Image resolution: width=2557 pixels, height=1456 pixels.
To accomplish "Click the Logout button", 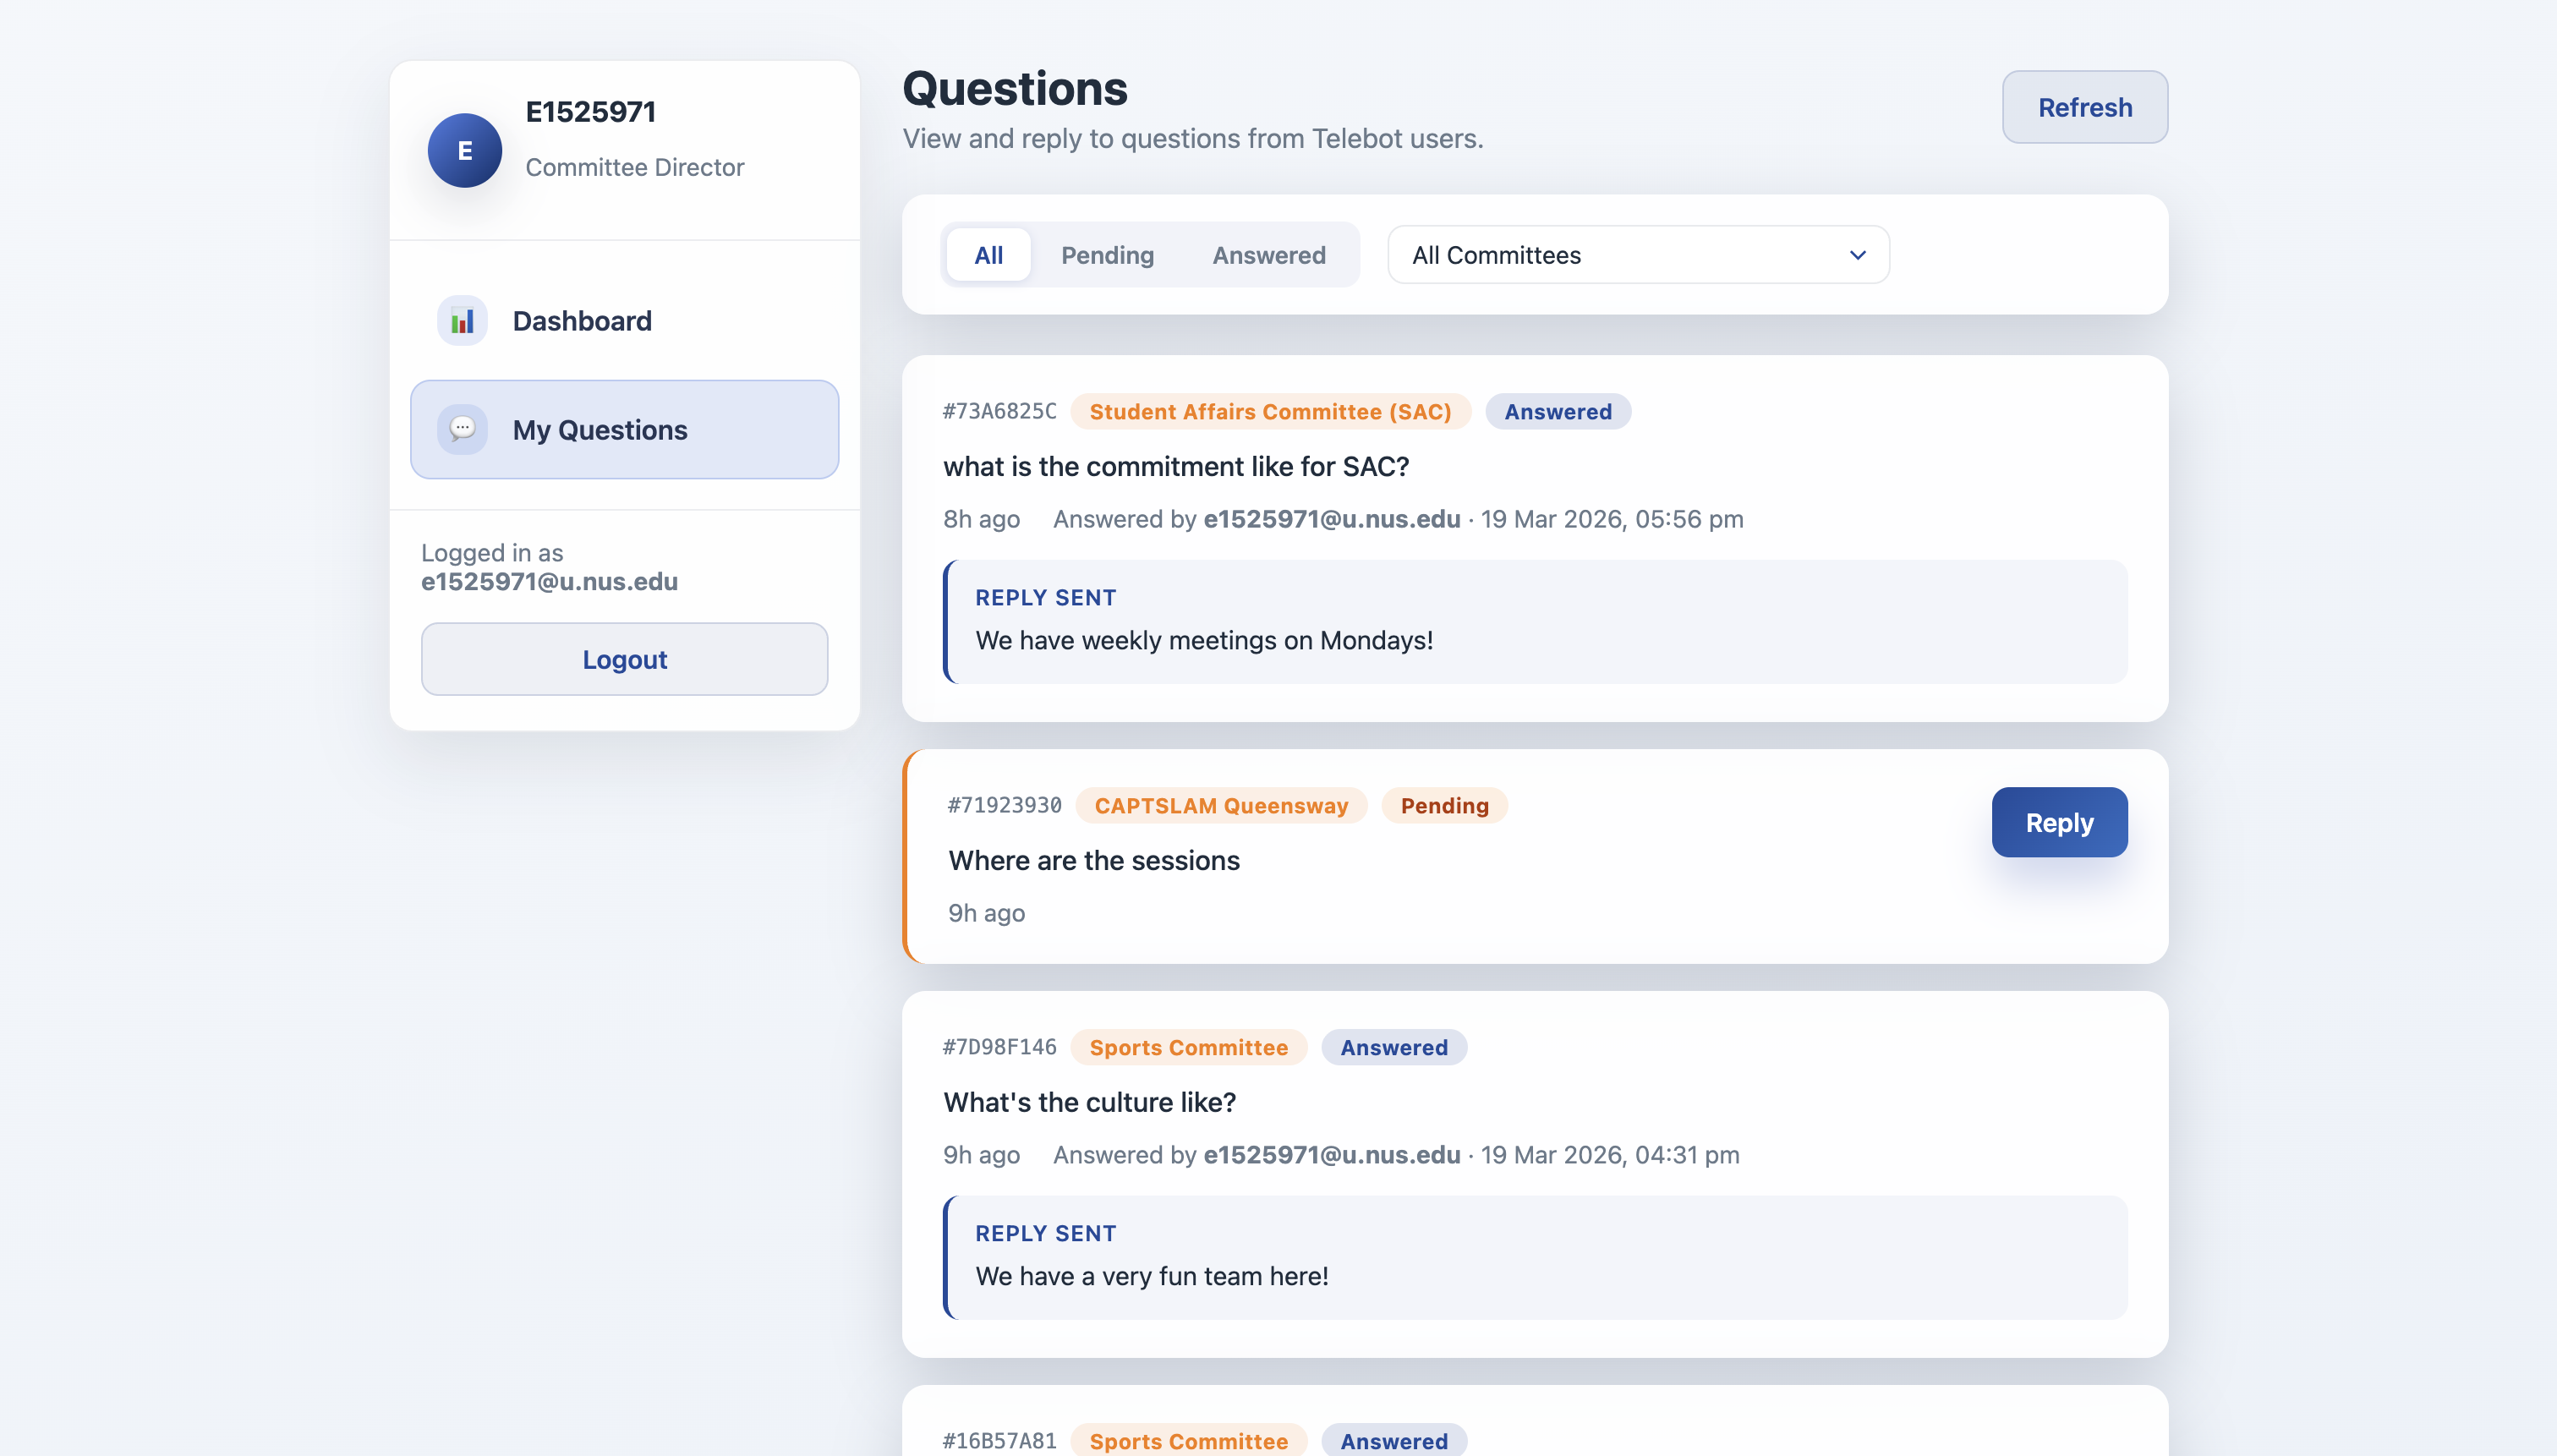I will (624, 659).
